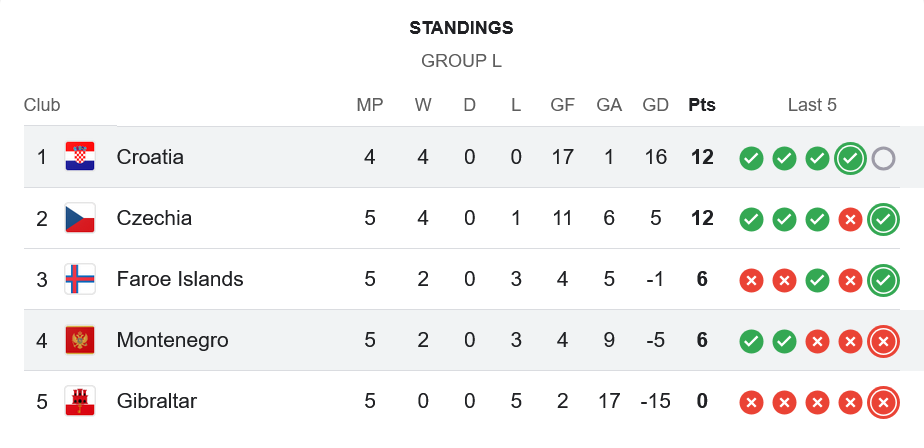
Task: Click the Gibraltar flag icon
Action: point(80,401)
